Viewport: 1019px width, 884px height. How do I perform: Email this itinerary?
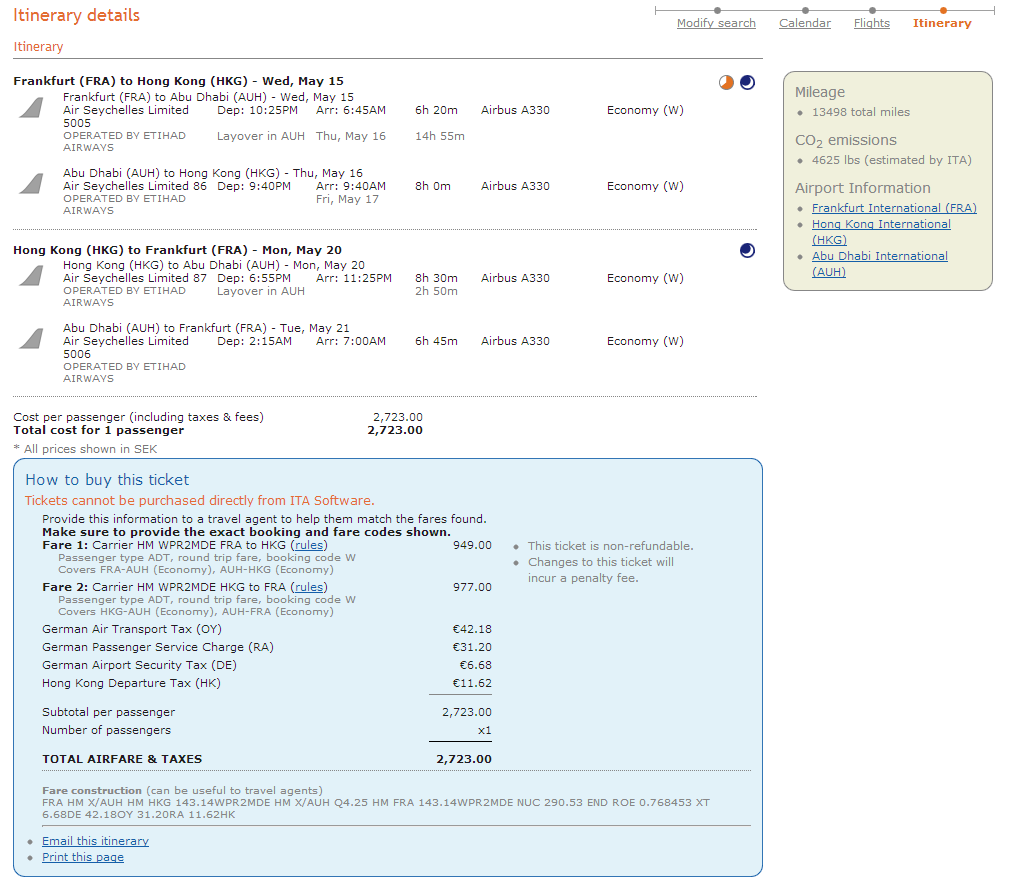click(95, 841)
